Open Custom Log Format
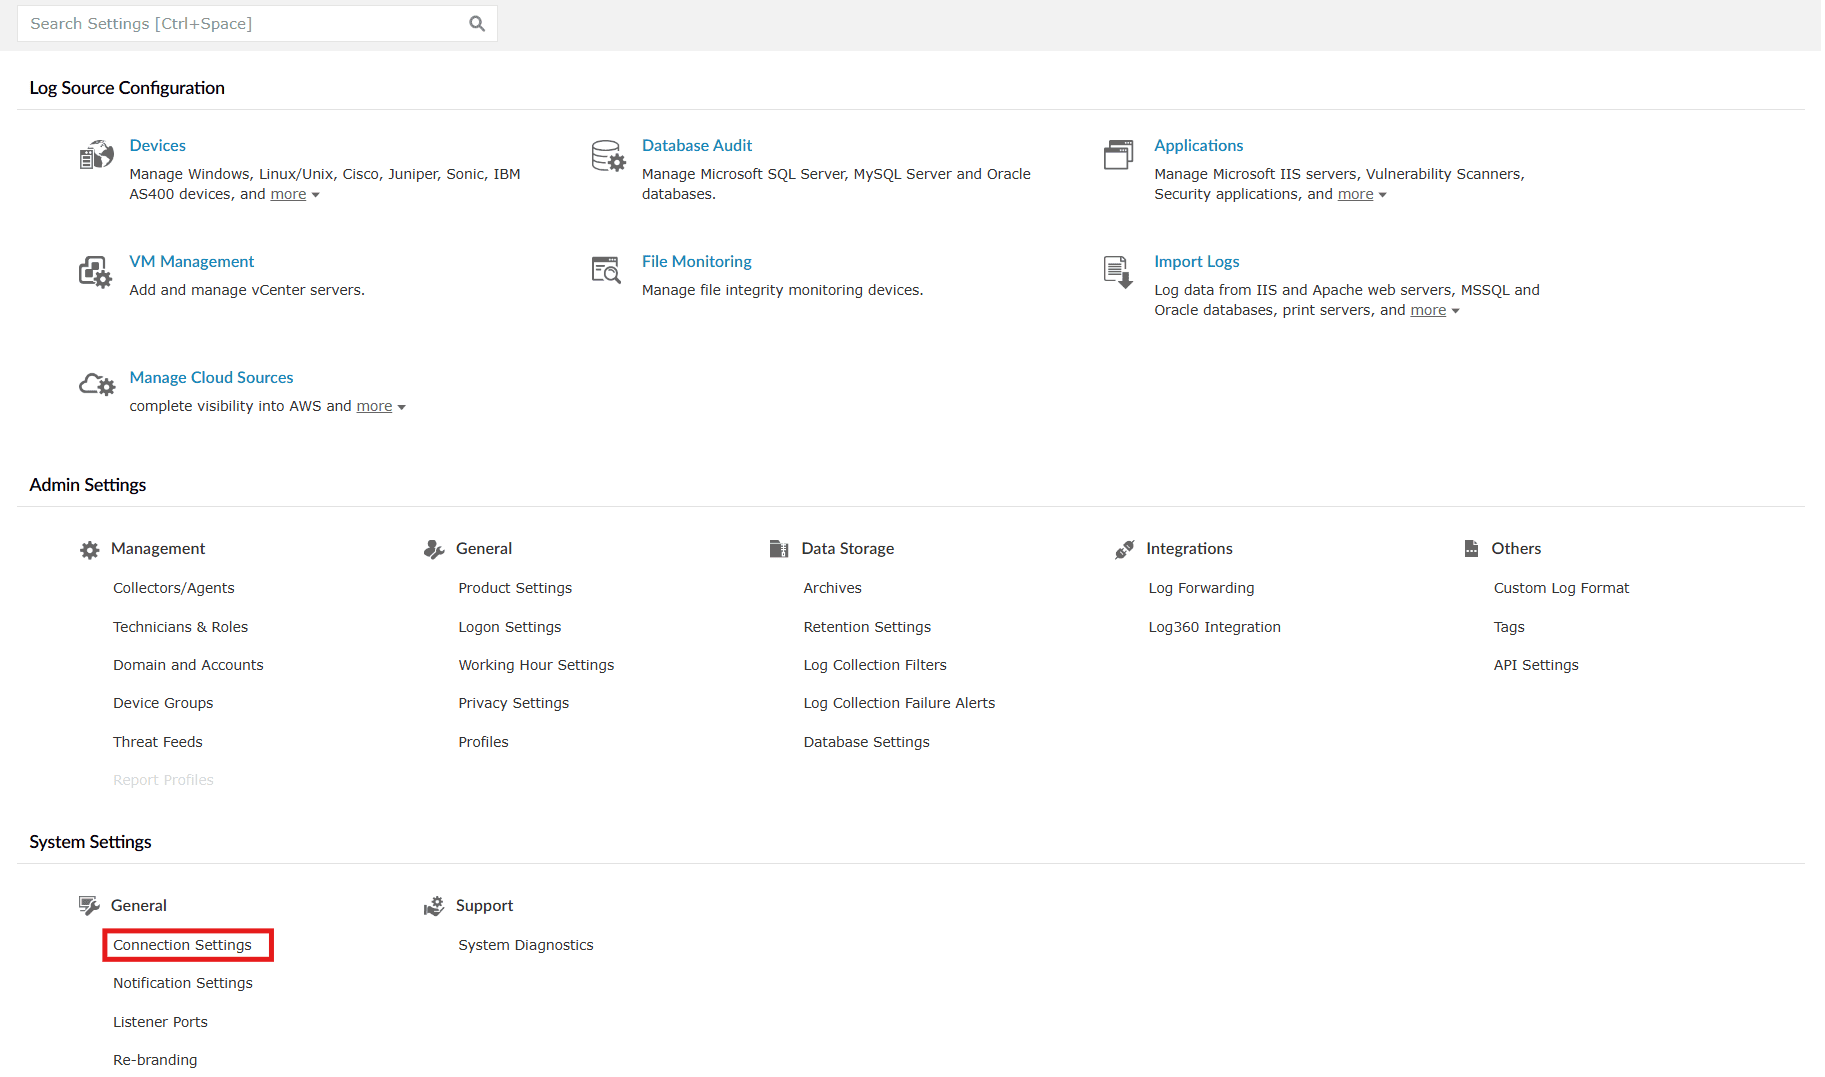 tap(1561, 588)
